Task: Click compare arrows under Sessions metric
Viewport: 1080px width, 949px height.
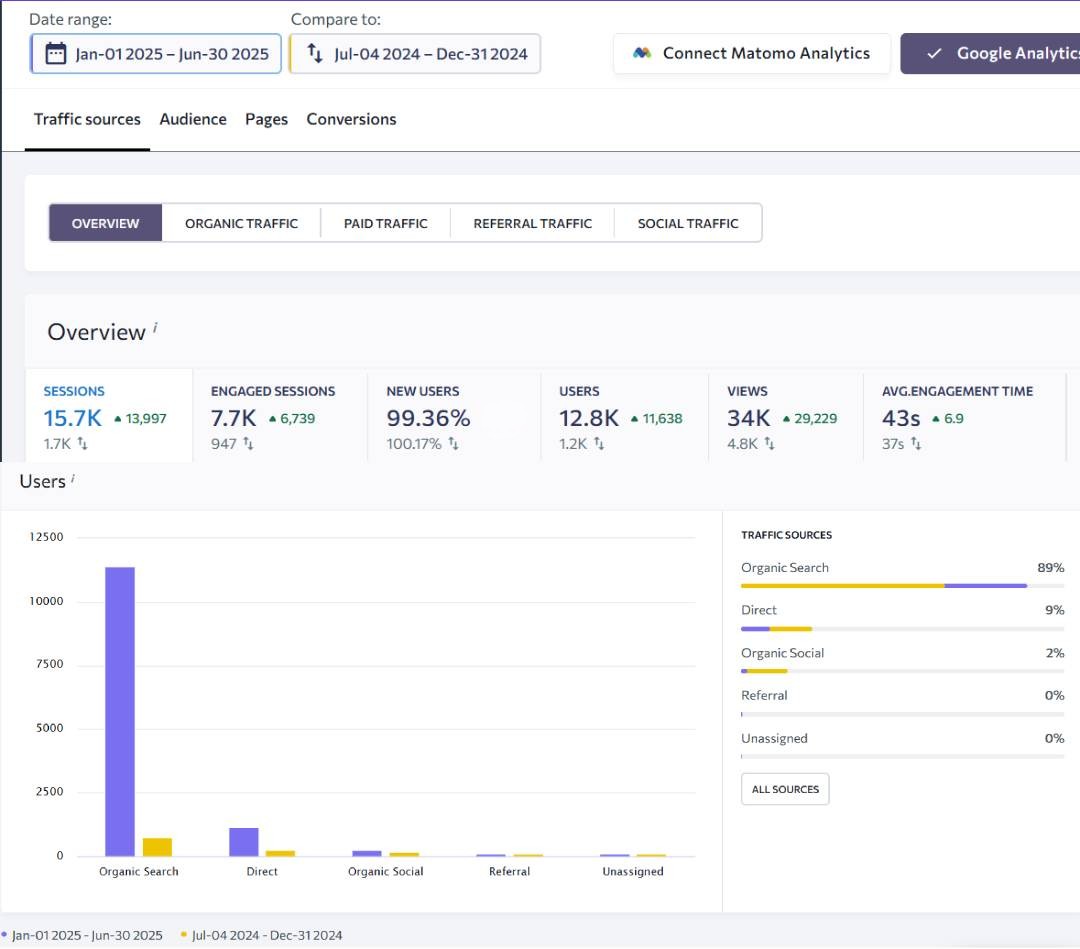Action: pos(82,444)
